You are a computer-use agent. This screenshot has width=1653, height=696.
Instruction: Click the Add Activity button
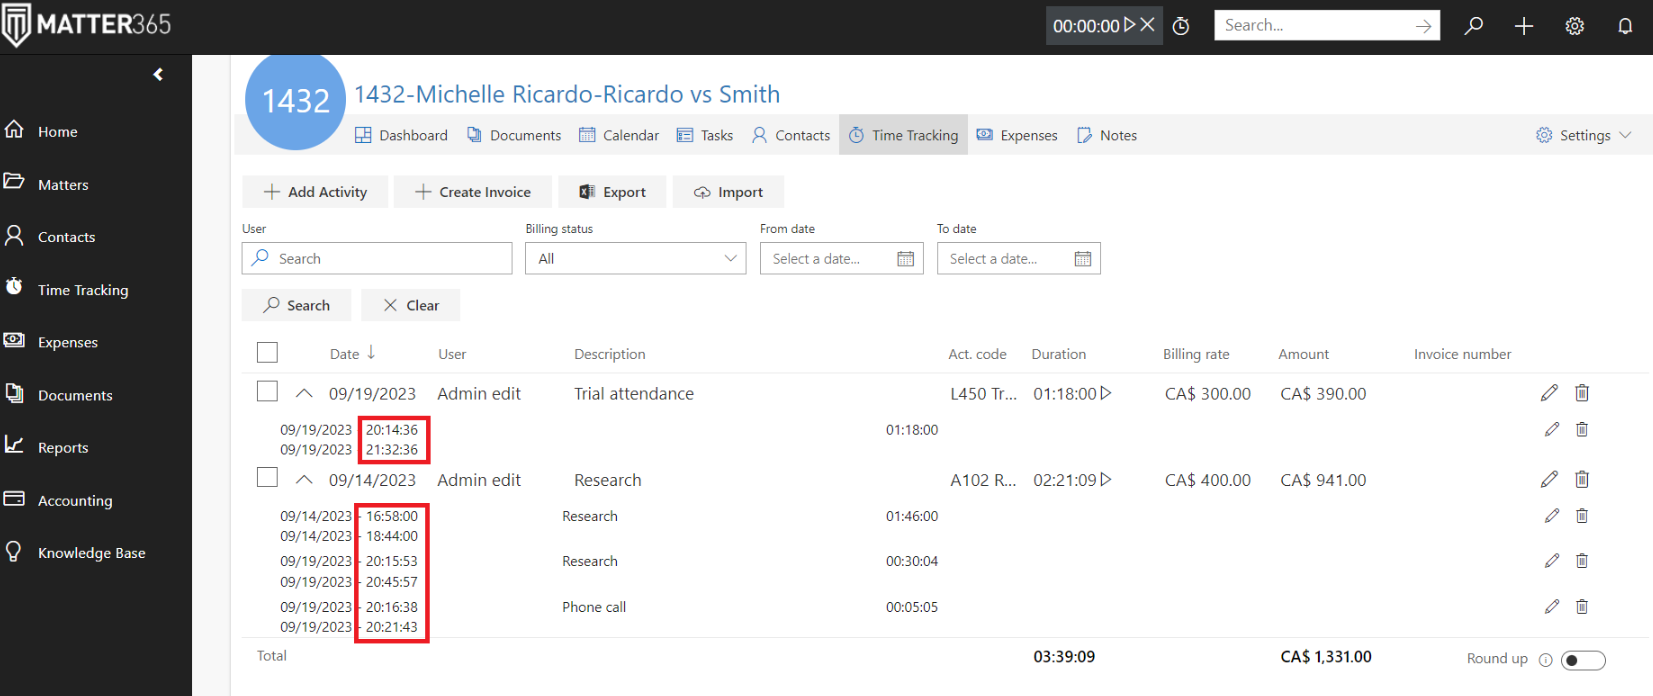[315, 192]
